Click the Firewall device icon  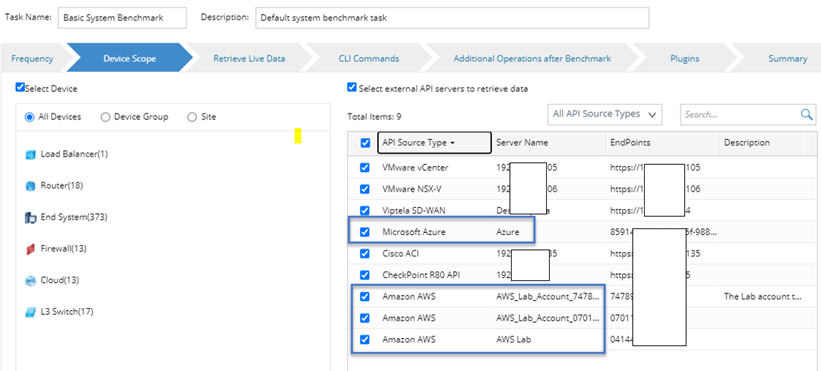pyautogui.click(x=30, y=249)
